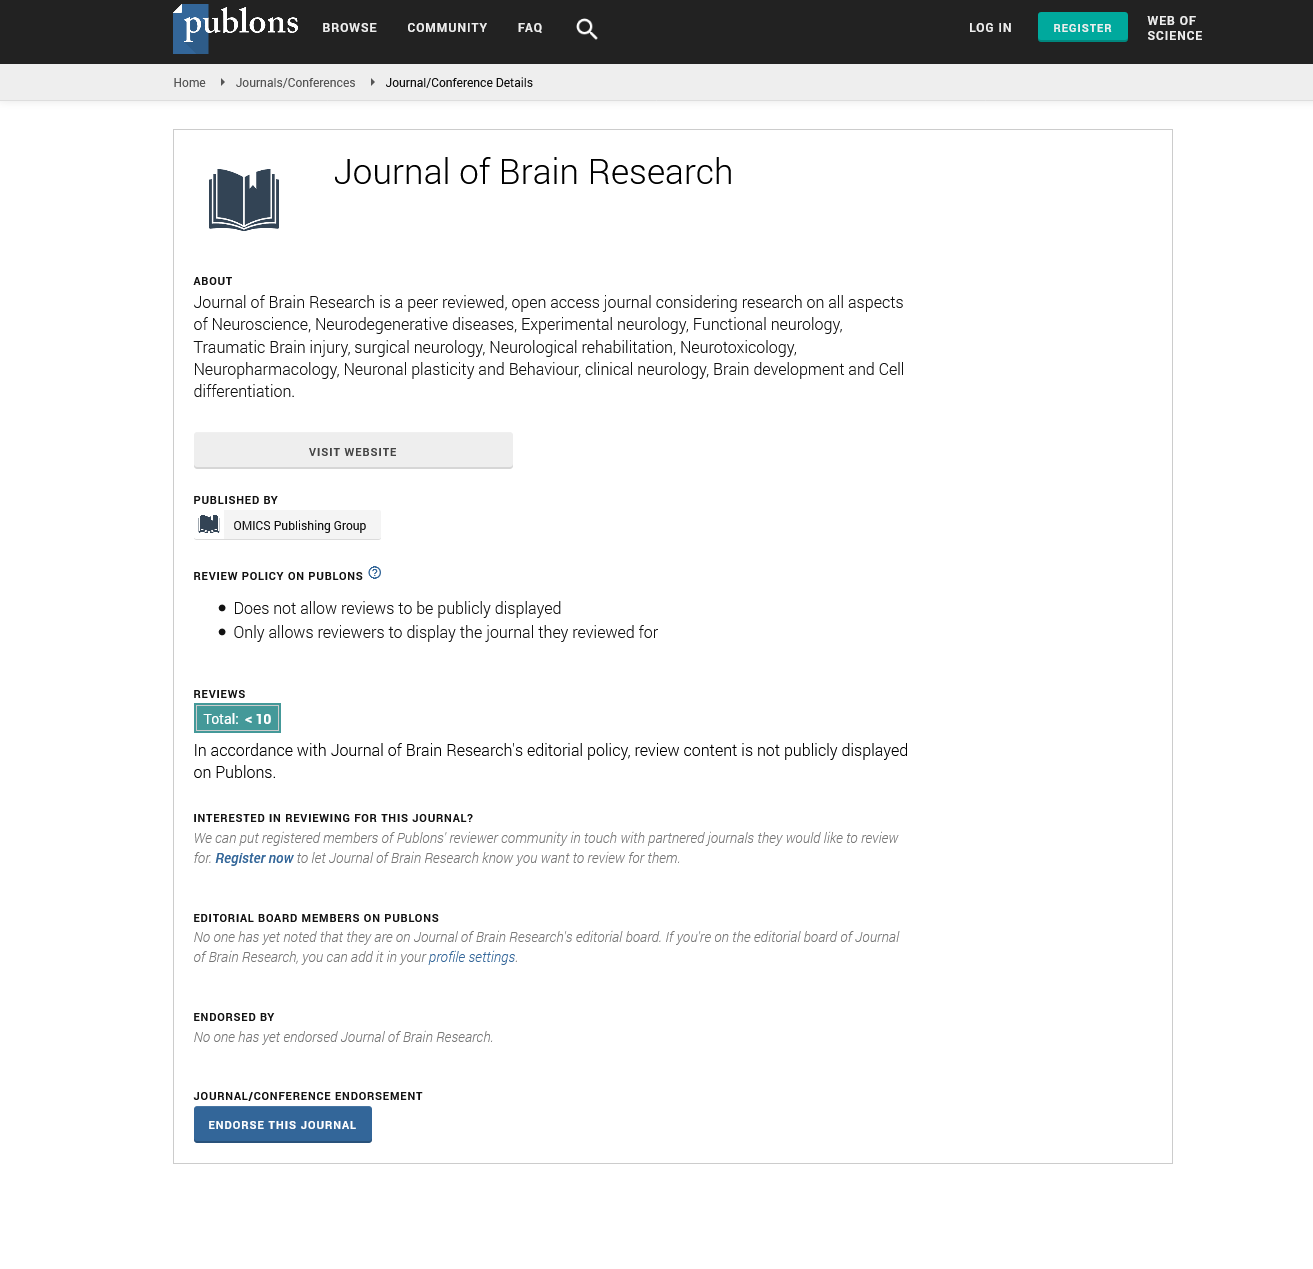Click the Visit Website button
This screenshot has height=1269, width=1313.
coord(353,451)
